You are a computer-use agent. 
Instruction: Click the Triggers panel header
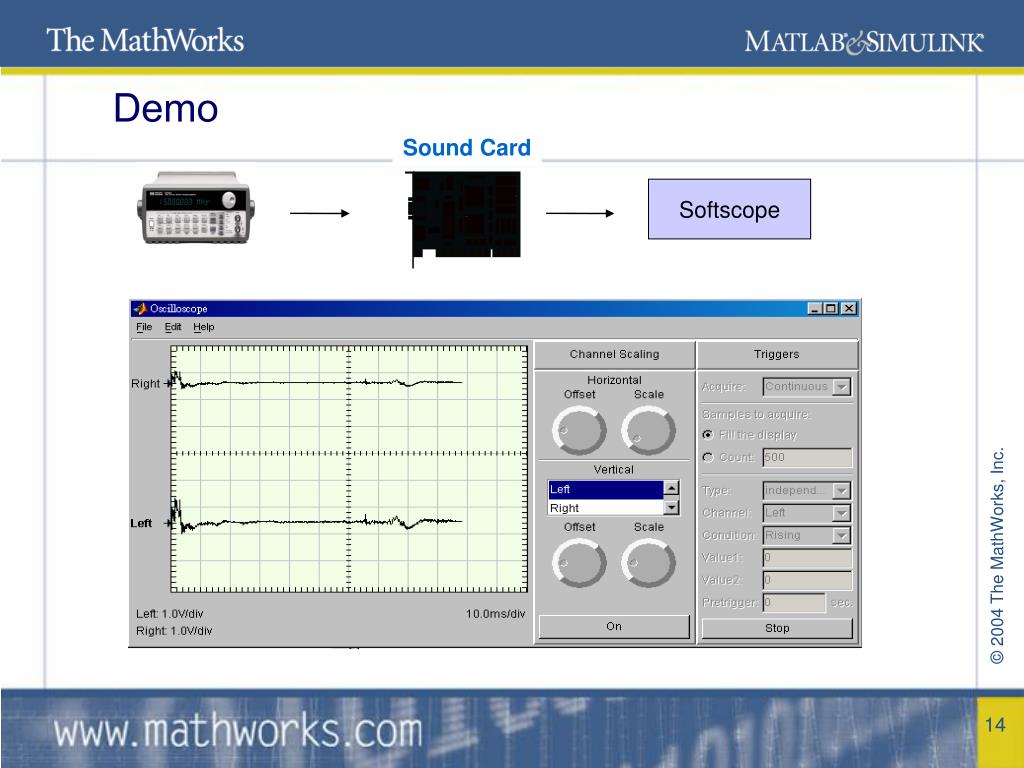[x=776, y=355]
